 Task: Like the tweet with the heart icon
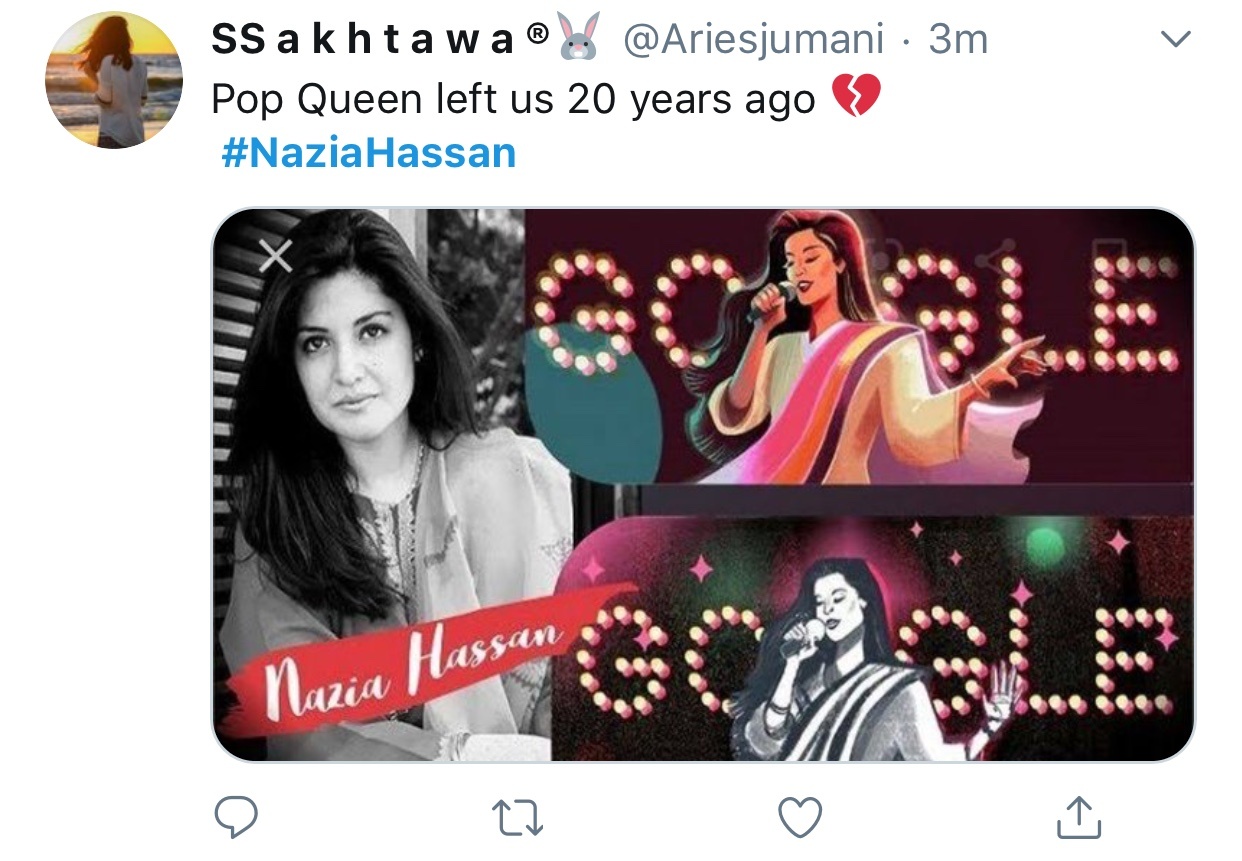[800, 818]
